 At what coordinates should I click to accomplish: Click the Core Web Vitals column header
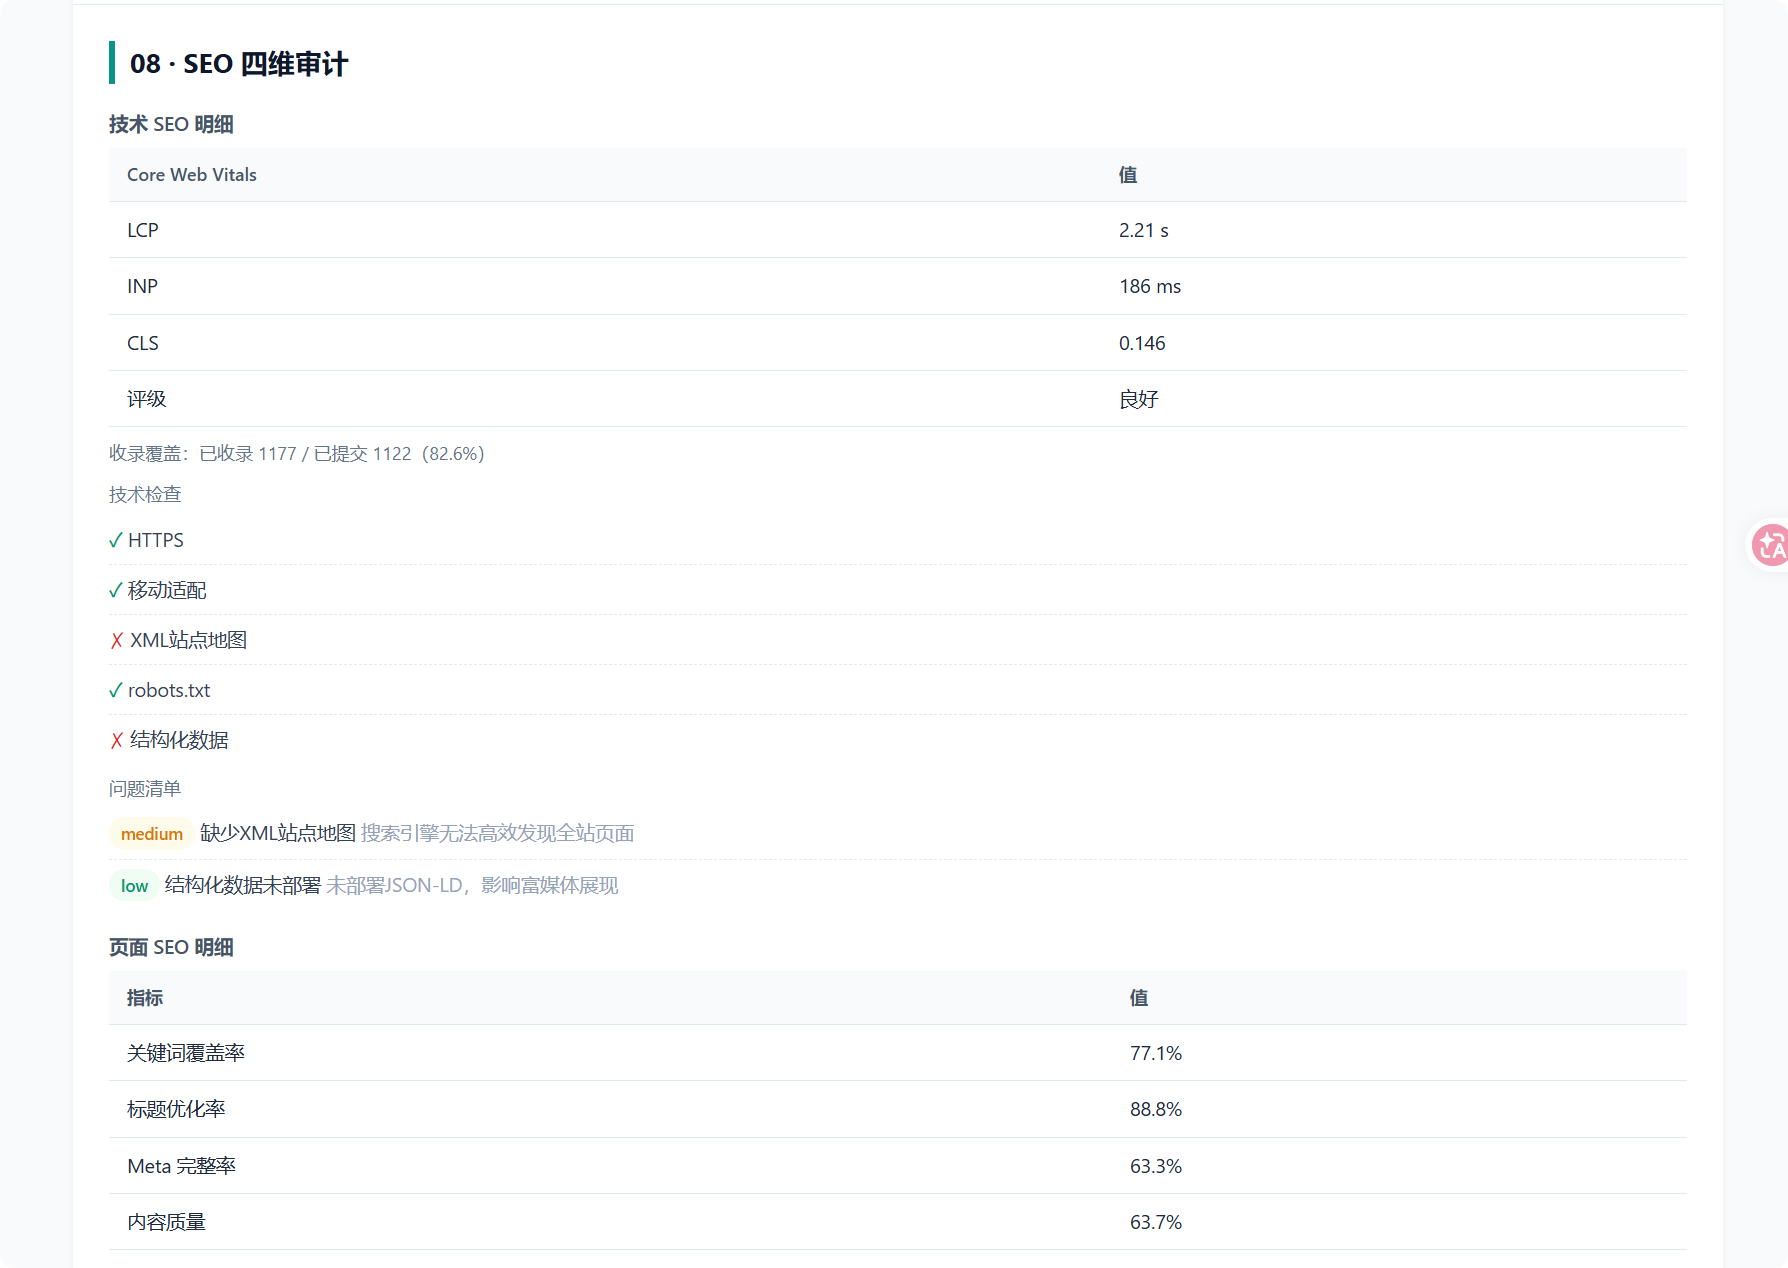(x=192, y=175)
